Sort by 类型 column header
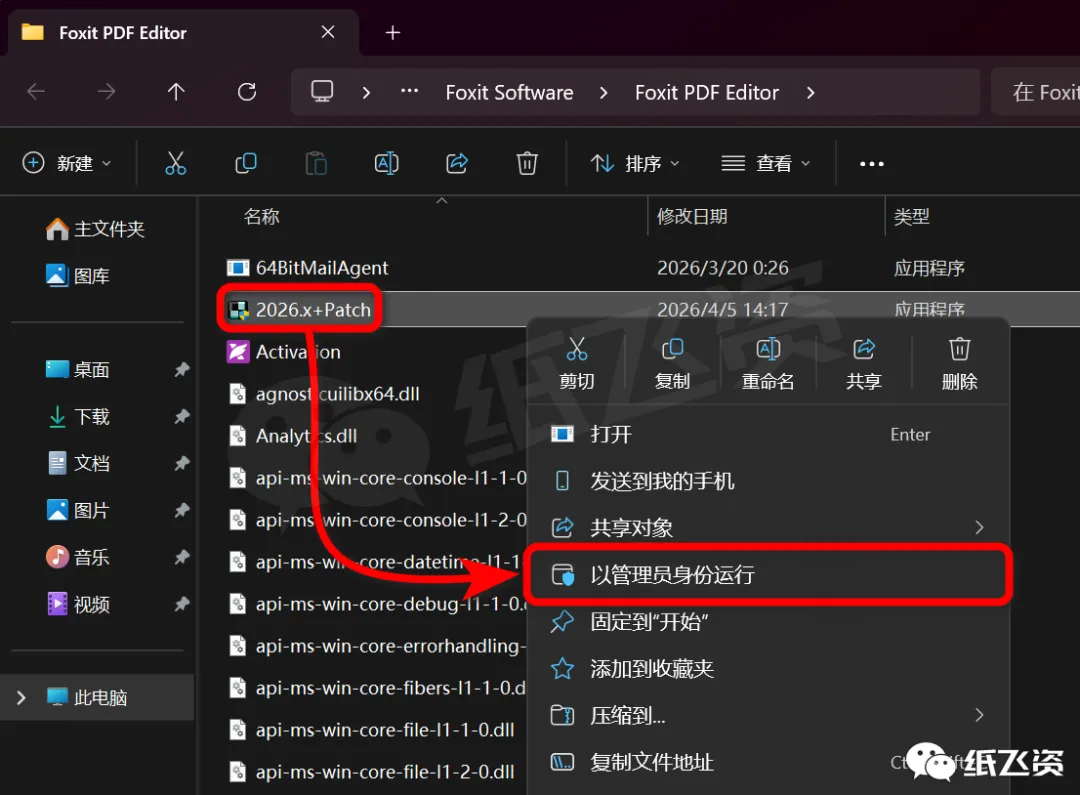The height and width of the screenshot is (795, 1080). coord(911,216)
